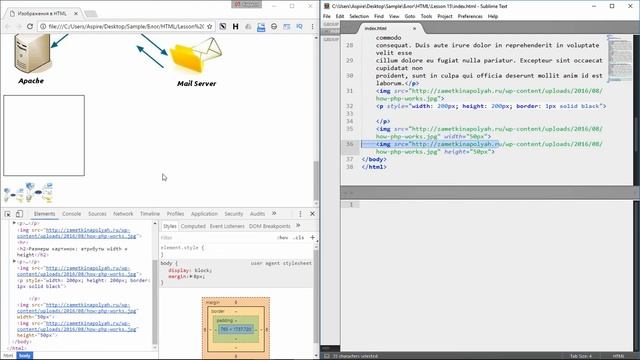The width and height of the screenshot is (640, 360).
Task: Open Event Listeners tab
Action: click(x=227, y=226)
